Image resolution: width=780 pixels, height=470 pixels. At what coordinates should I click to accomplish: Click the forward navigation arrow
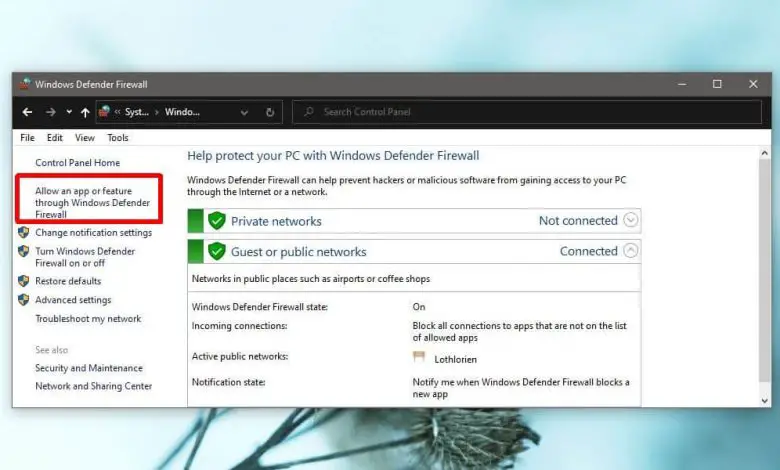click(51, 112)
